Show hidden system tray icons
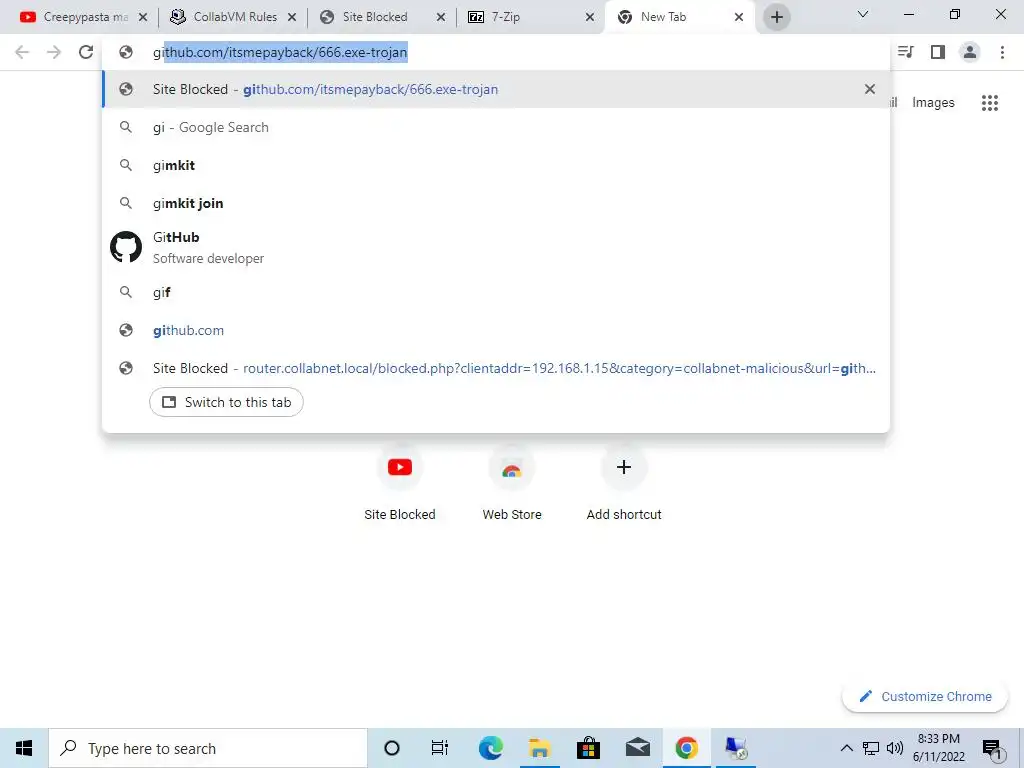The height and width of the screenshot is (768, 1024). tap(846, 748)
